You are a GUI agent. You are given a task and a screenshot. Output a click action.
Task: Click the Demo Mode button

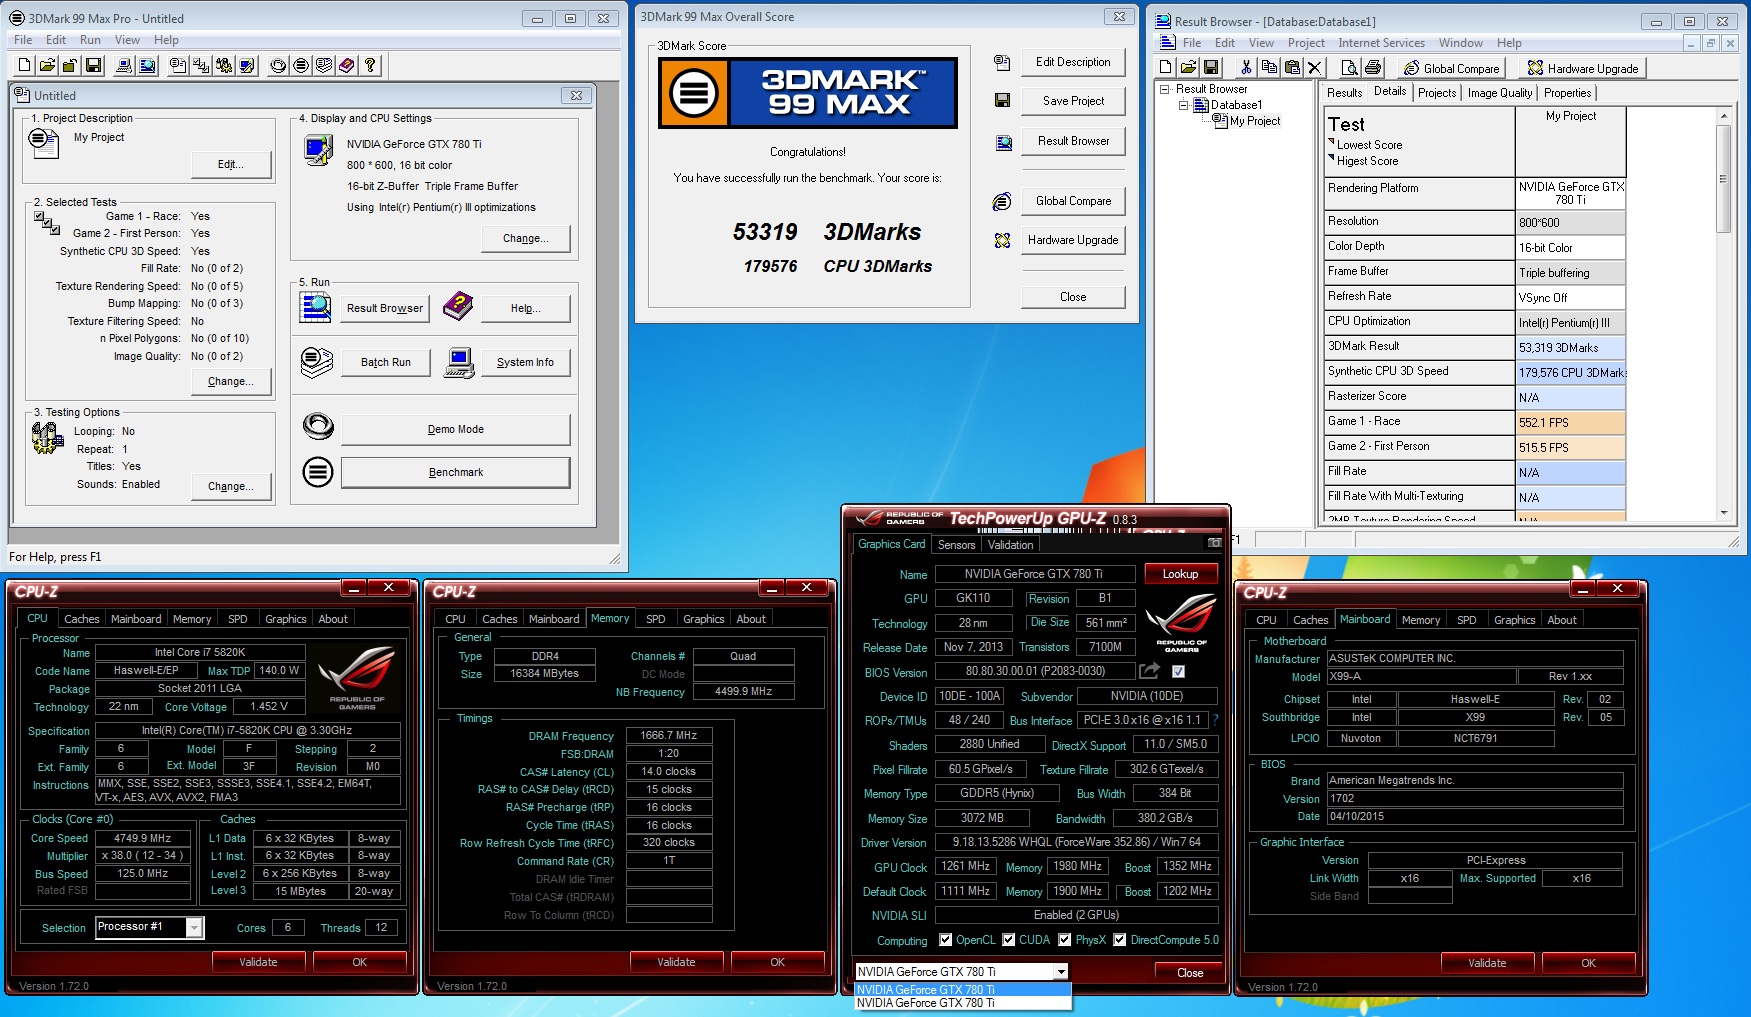point(456,429)
